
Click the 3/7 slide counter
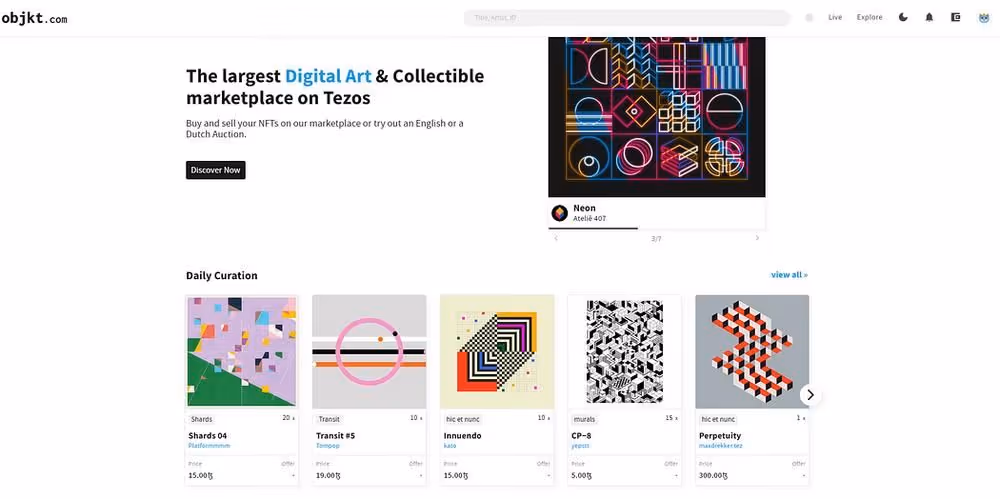656,239
